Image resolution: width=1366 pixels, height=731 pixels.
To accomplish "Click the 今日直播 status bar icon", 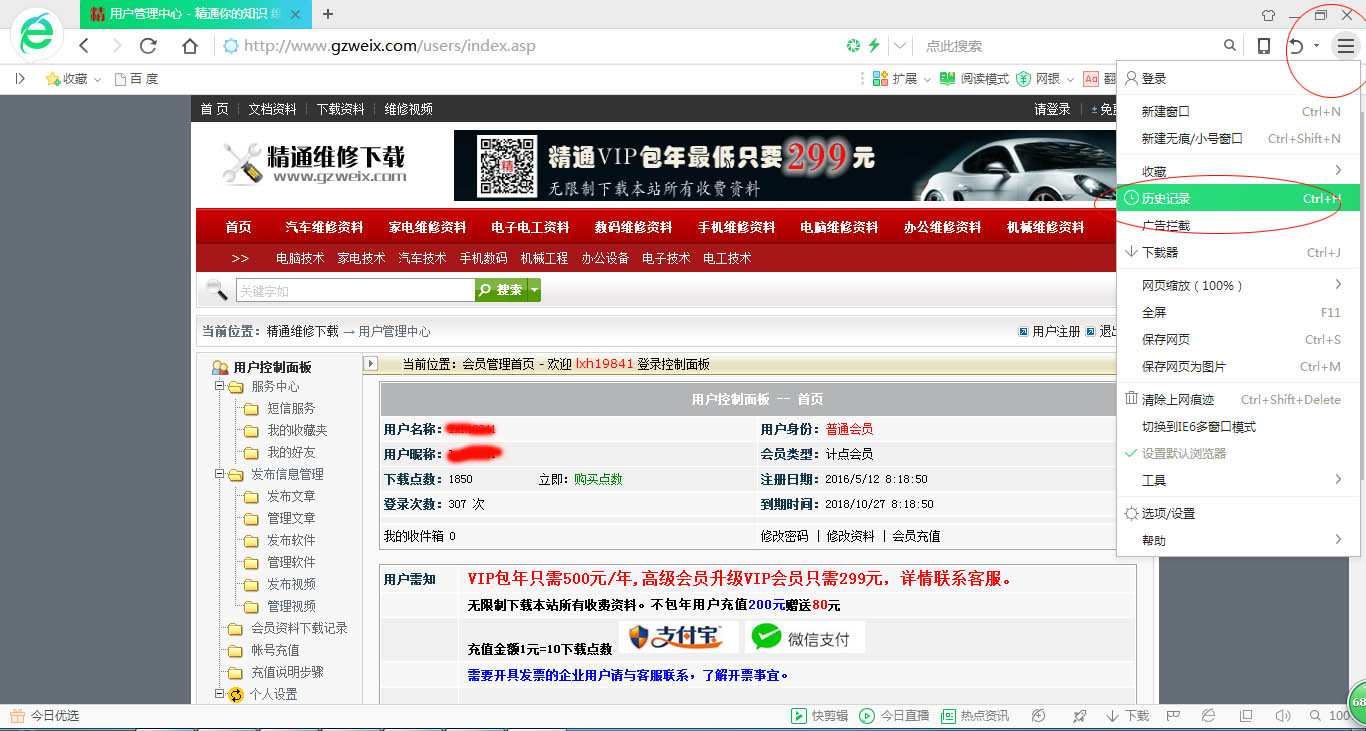I will (x=894, y=716).
